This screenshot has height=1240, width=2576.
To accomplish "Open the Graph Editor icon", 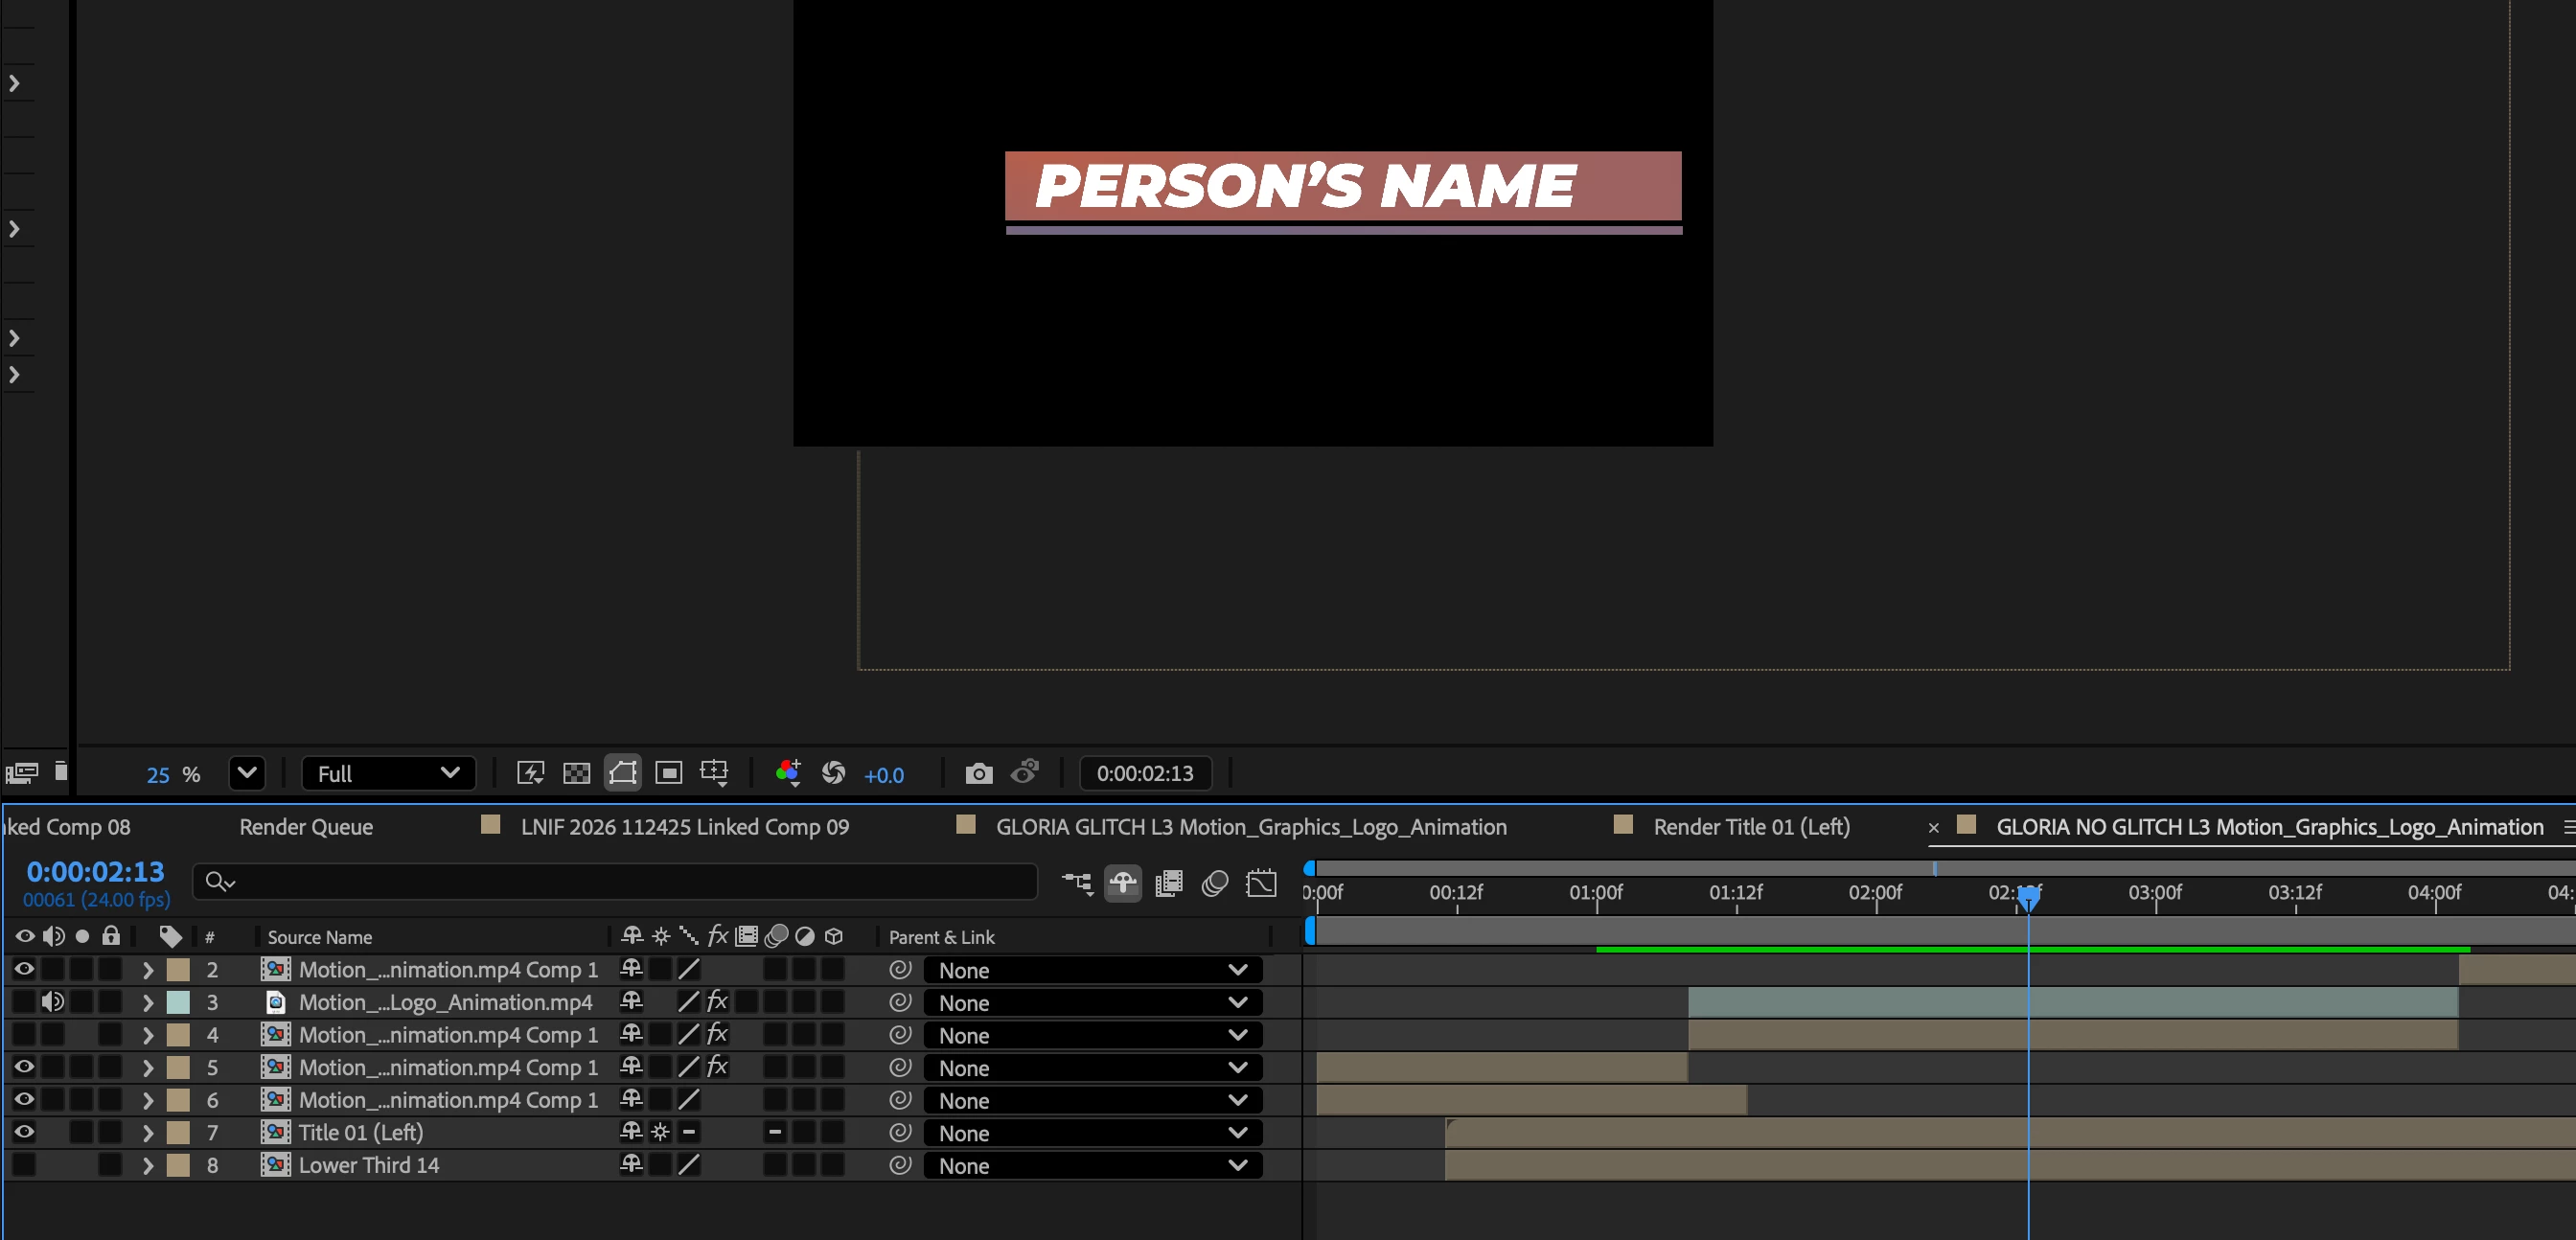I will click(1262, 883).
